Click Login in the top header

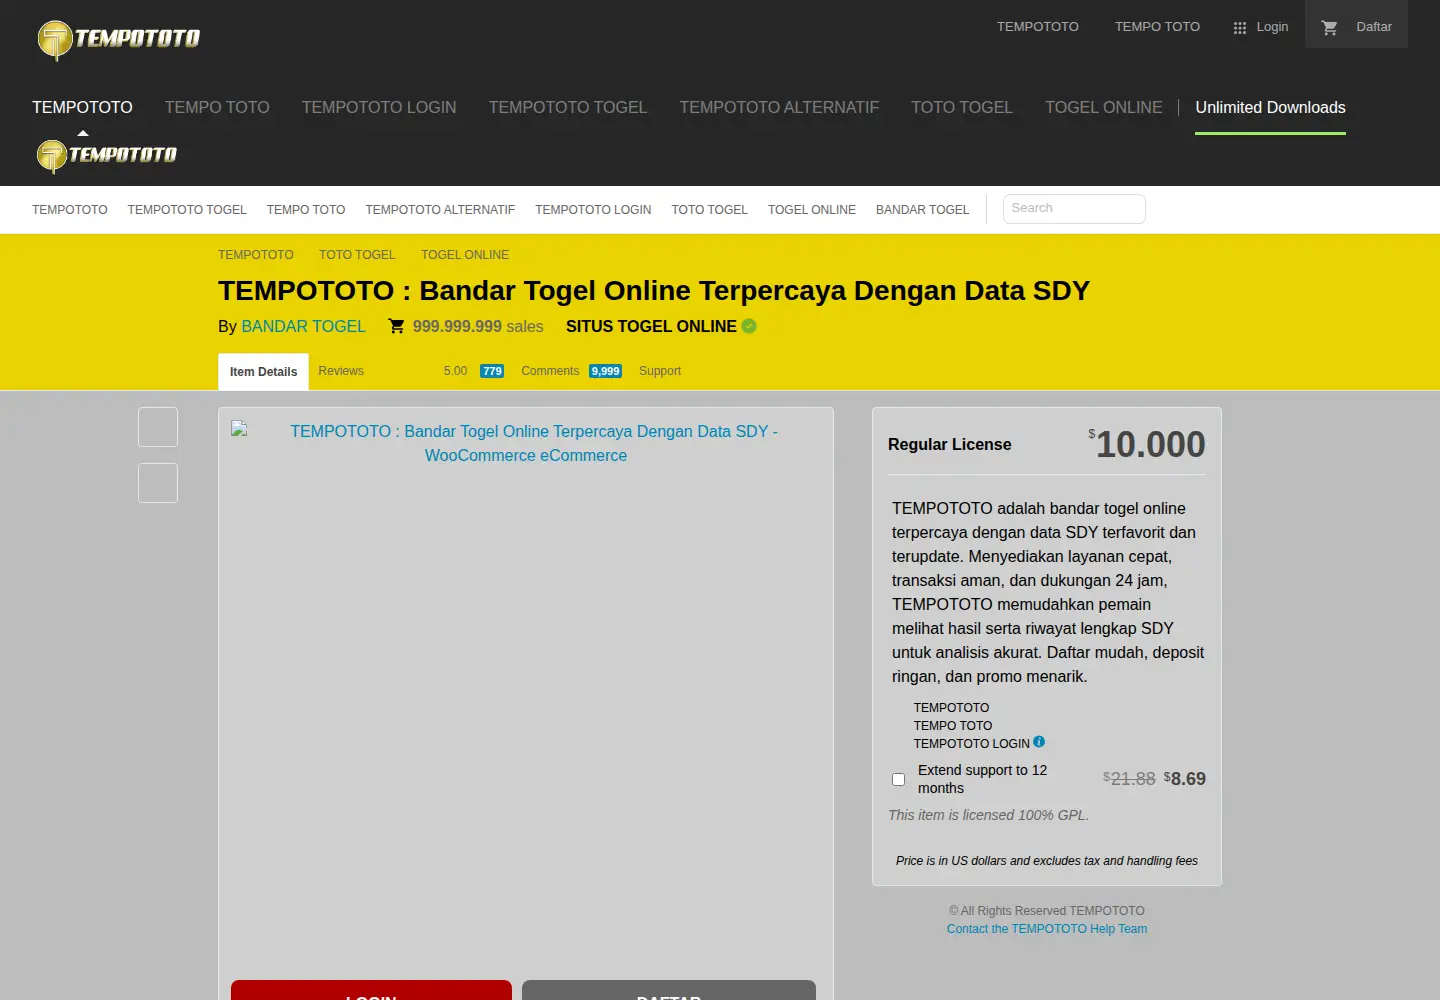click(x=1272, y=27)
